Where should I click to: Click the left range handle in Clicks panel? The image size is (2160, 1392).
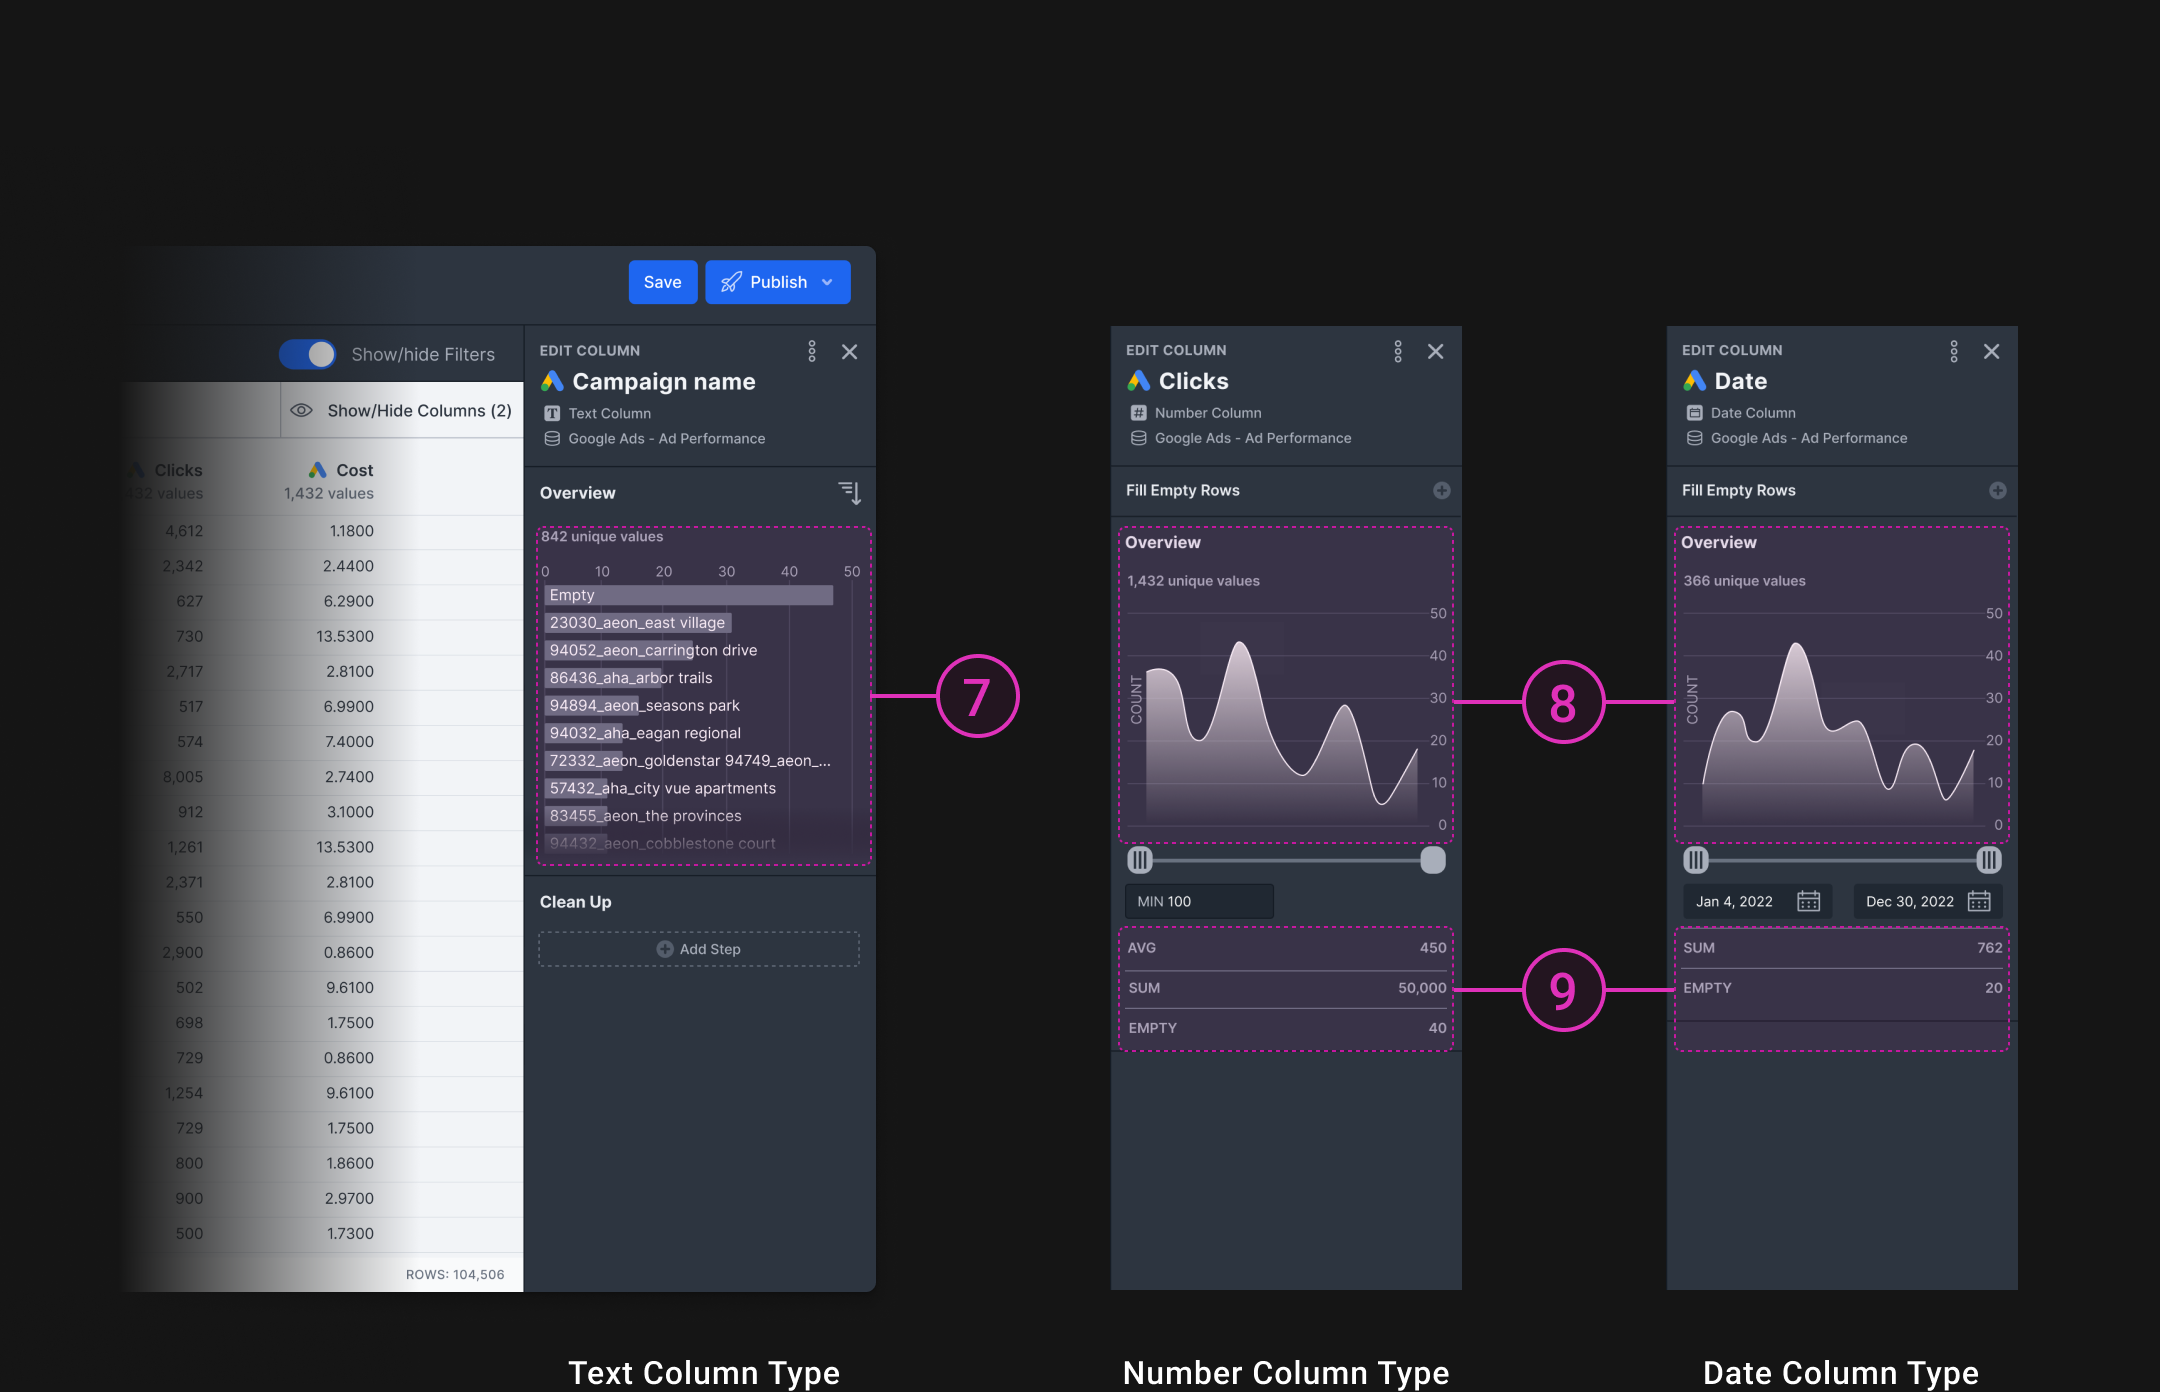click(x=1139, y=860)
